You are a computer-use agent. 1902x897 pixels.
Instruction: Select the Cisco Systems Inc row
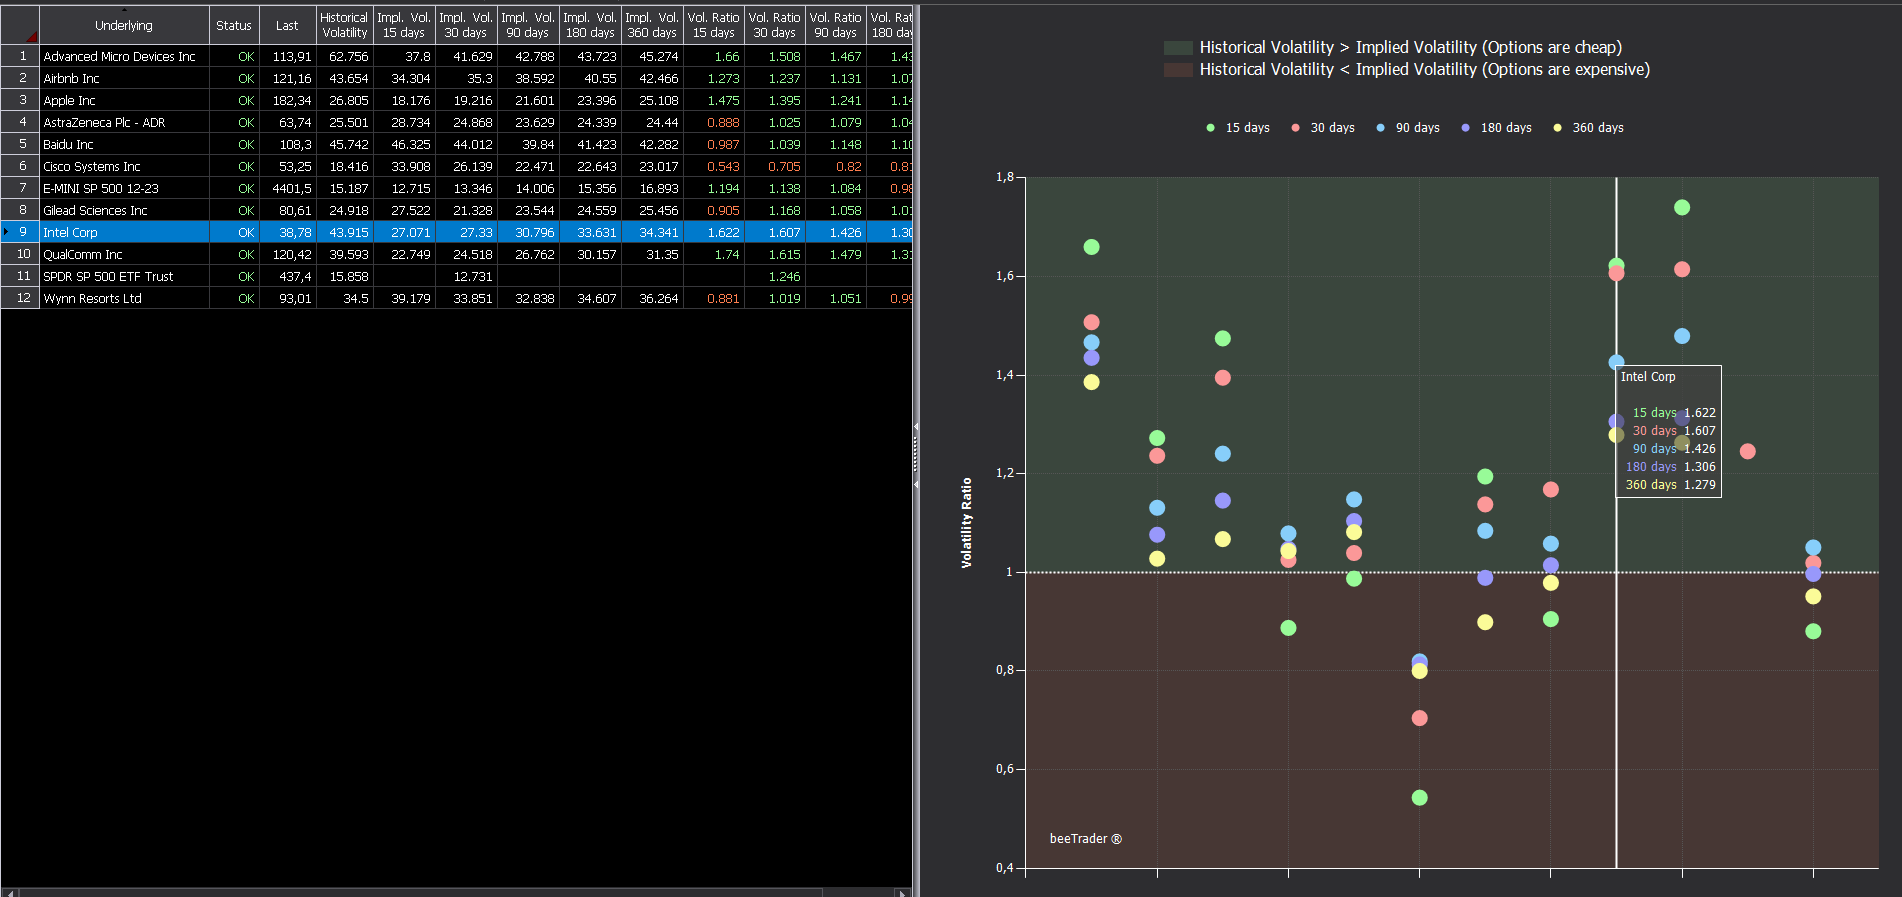(x=456, y=166)
